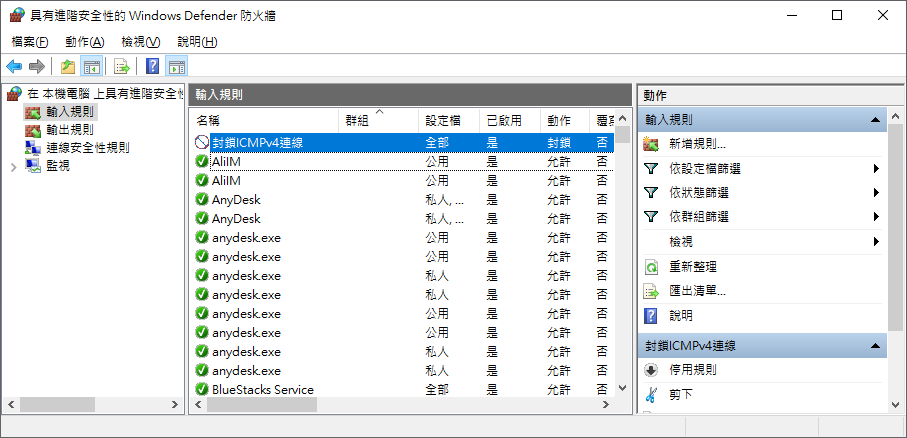Click 匯出清單 in the actions pane
907x438 pixels.
[x=697, y=291]
